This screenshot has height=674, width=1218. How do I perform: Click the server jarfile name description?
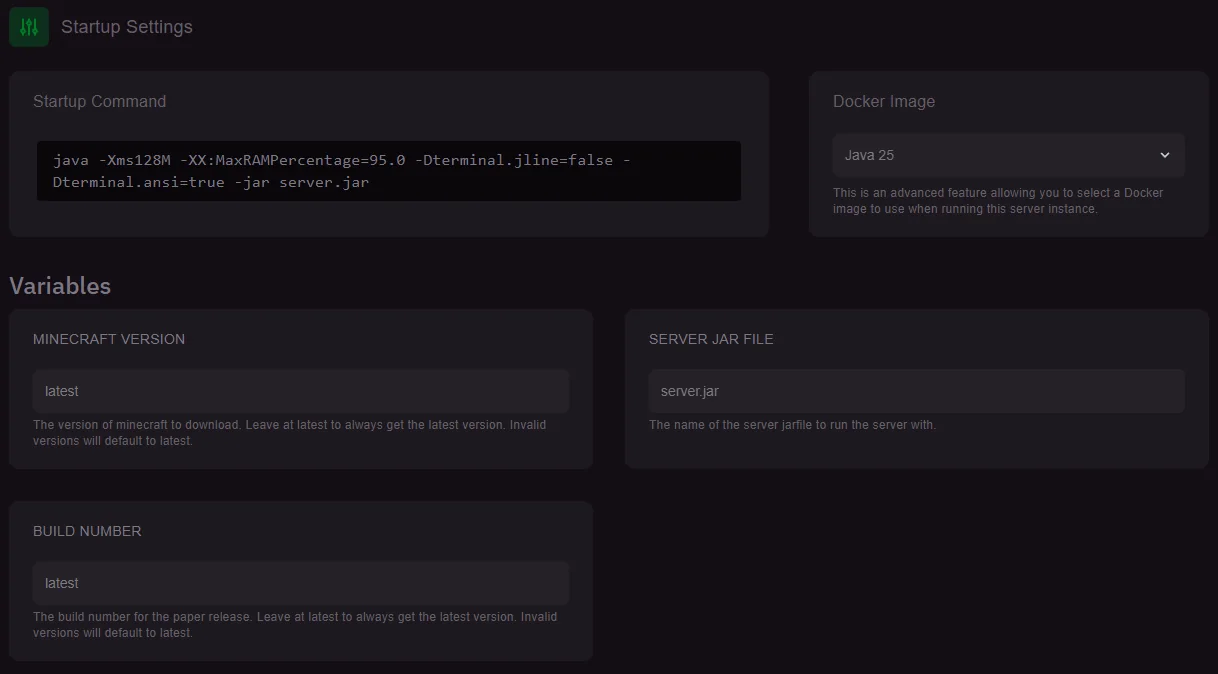[x=792, y=425]
